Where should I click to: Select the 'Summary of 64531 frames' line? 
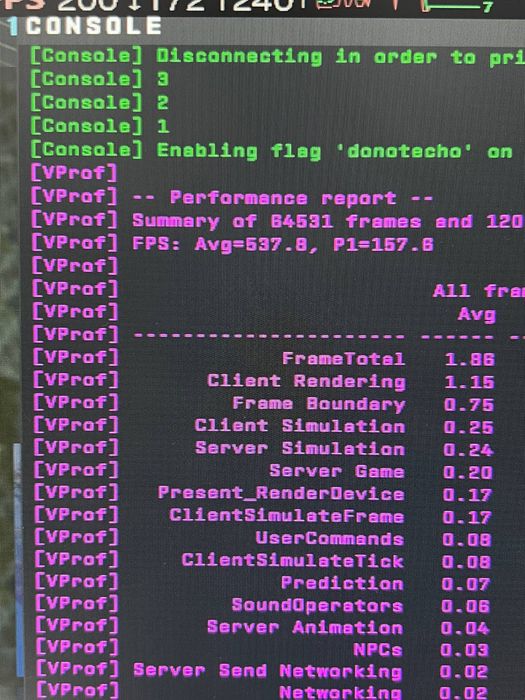click(x=277, y=221)
